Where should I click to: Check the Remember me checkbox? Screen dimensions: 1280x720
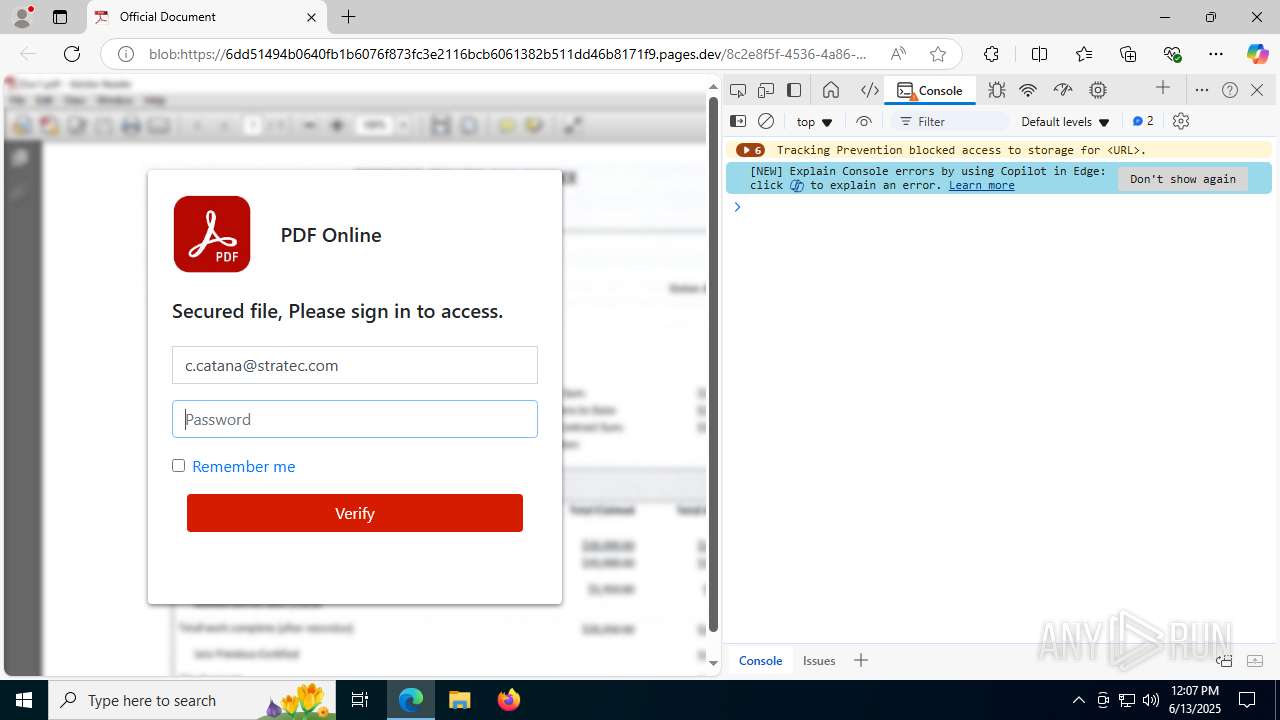click(x=178, y=465)
